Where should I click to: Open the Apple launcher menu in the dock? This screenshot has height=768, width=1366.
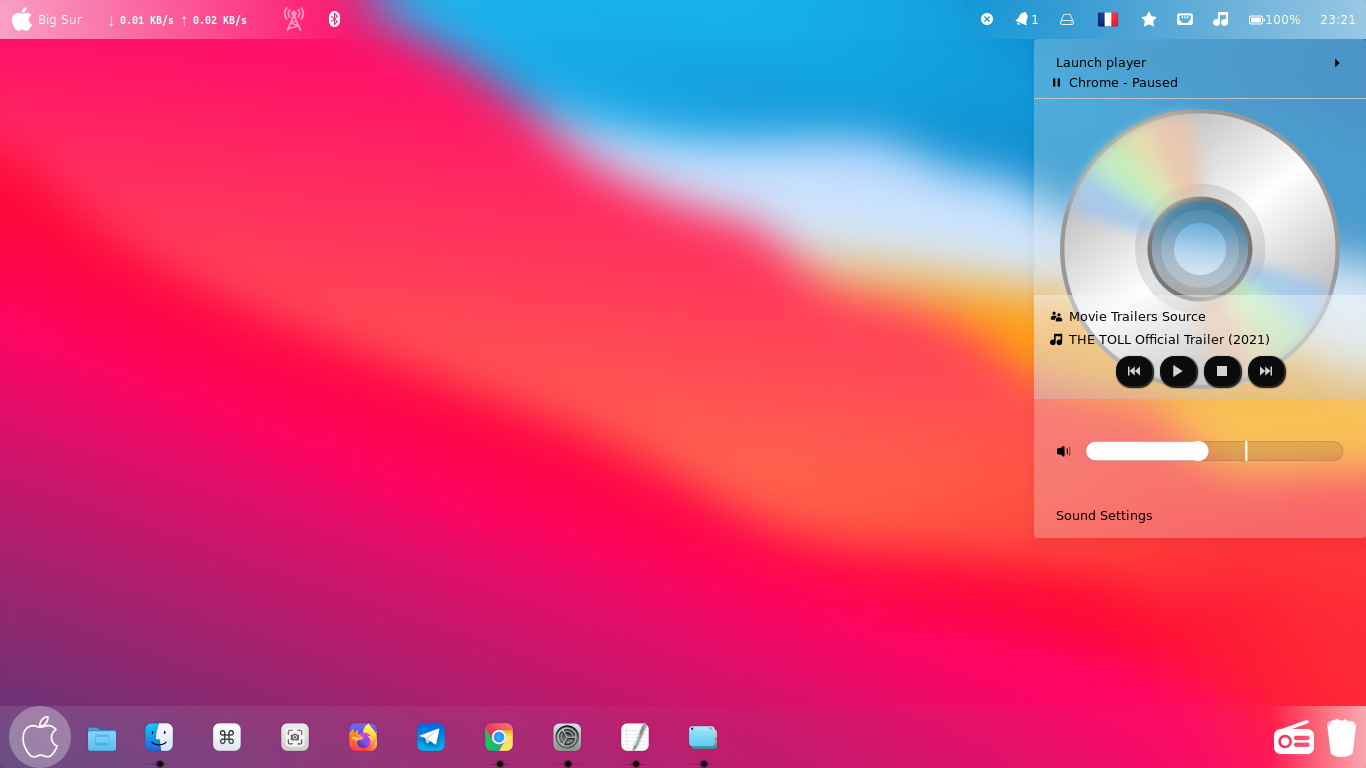click(x=40, y=737)
